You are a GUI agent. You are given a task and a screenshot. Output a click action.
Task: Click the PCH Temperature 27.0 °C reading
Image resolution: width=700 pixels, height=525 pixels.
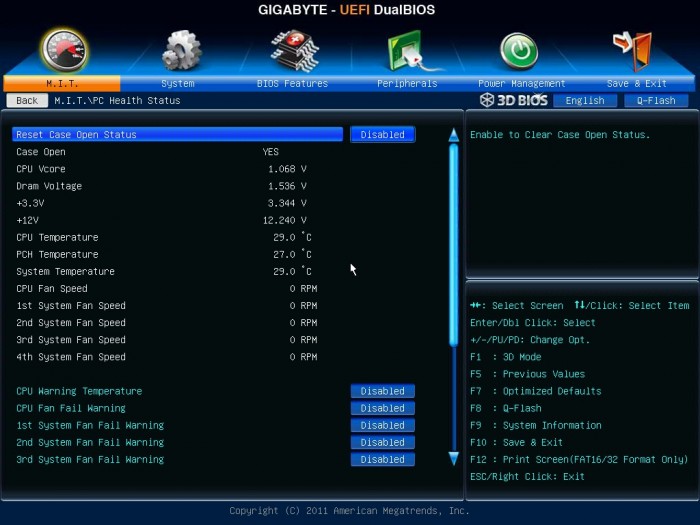point(292,254)
